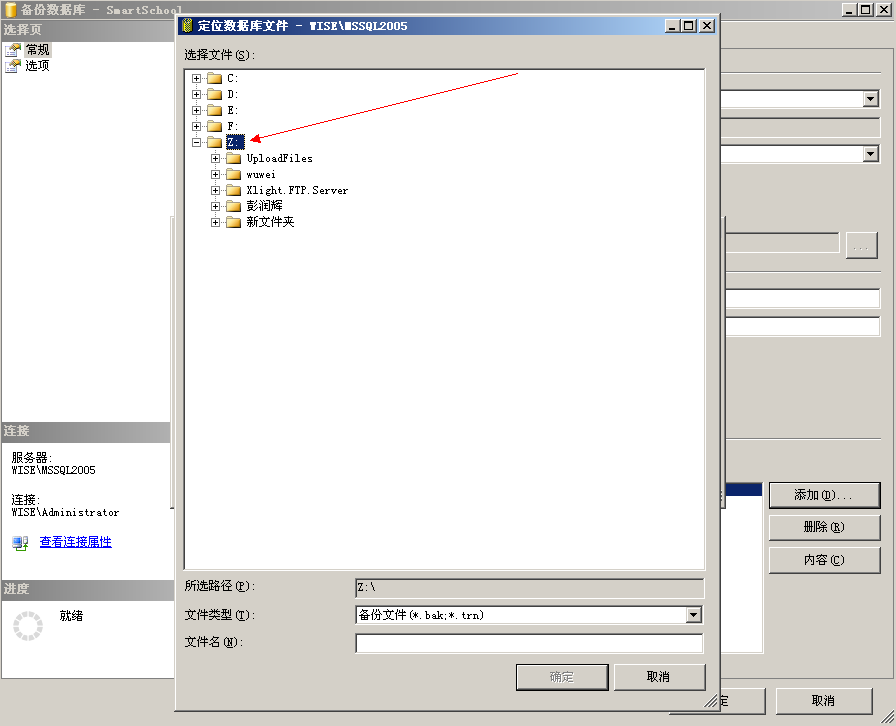The width and height of the screenshot is (896, 726).
Task: Click 取消 in the locate file dialog
Action: click(x=659, y=677)
